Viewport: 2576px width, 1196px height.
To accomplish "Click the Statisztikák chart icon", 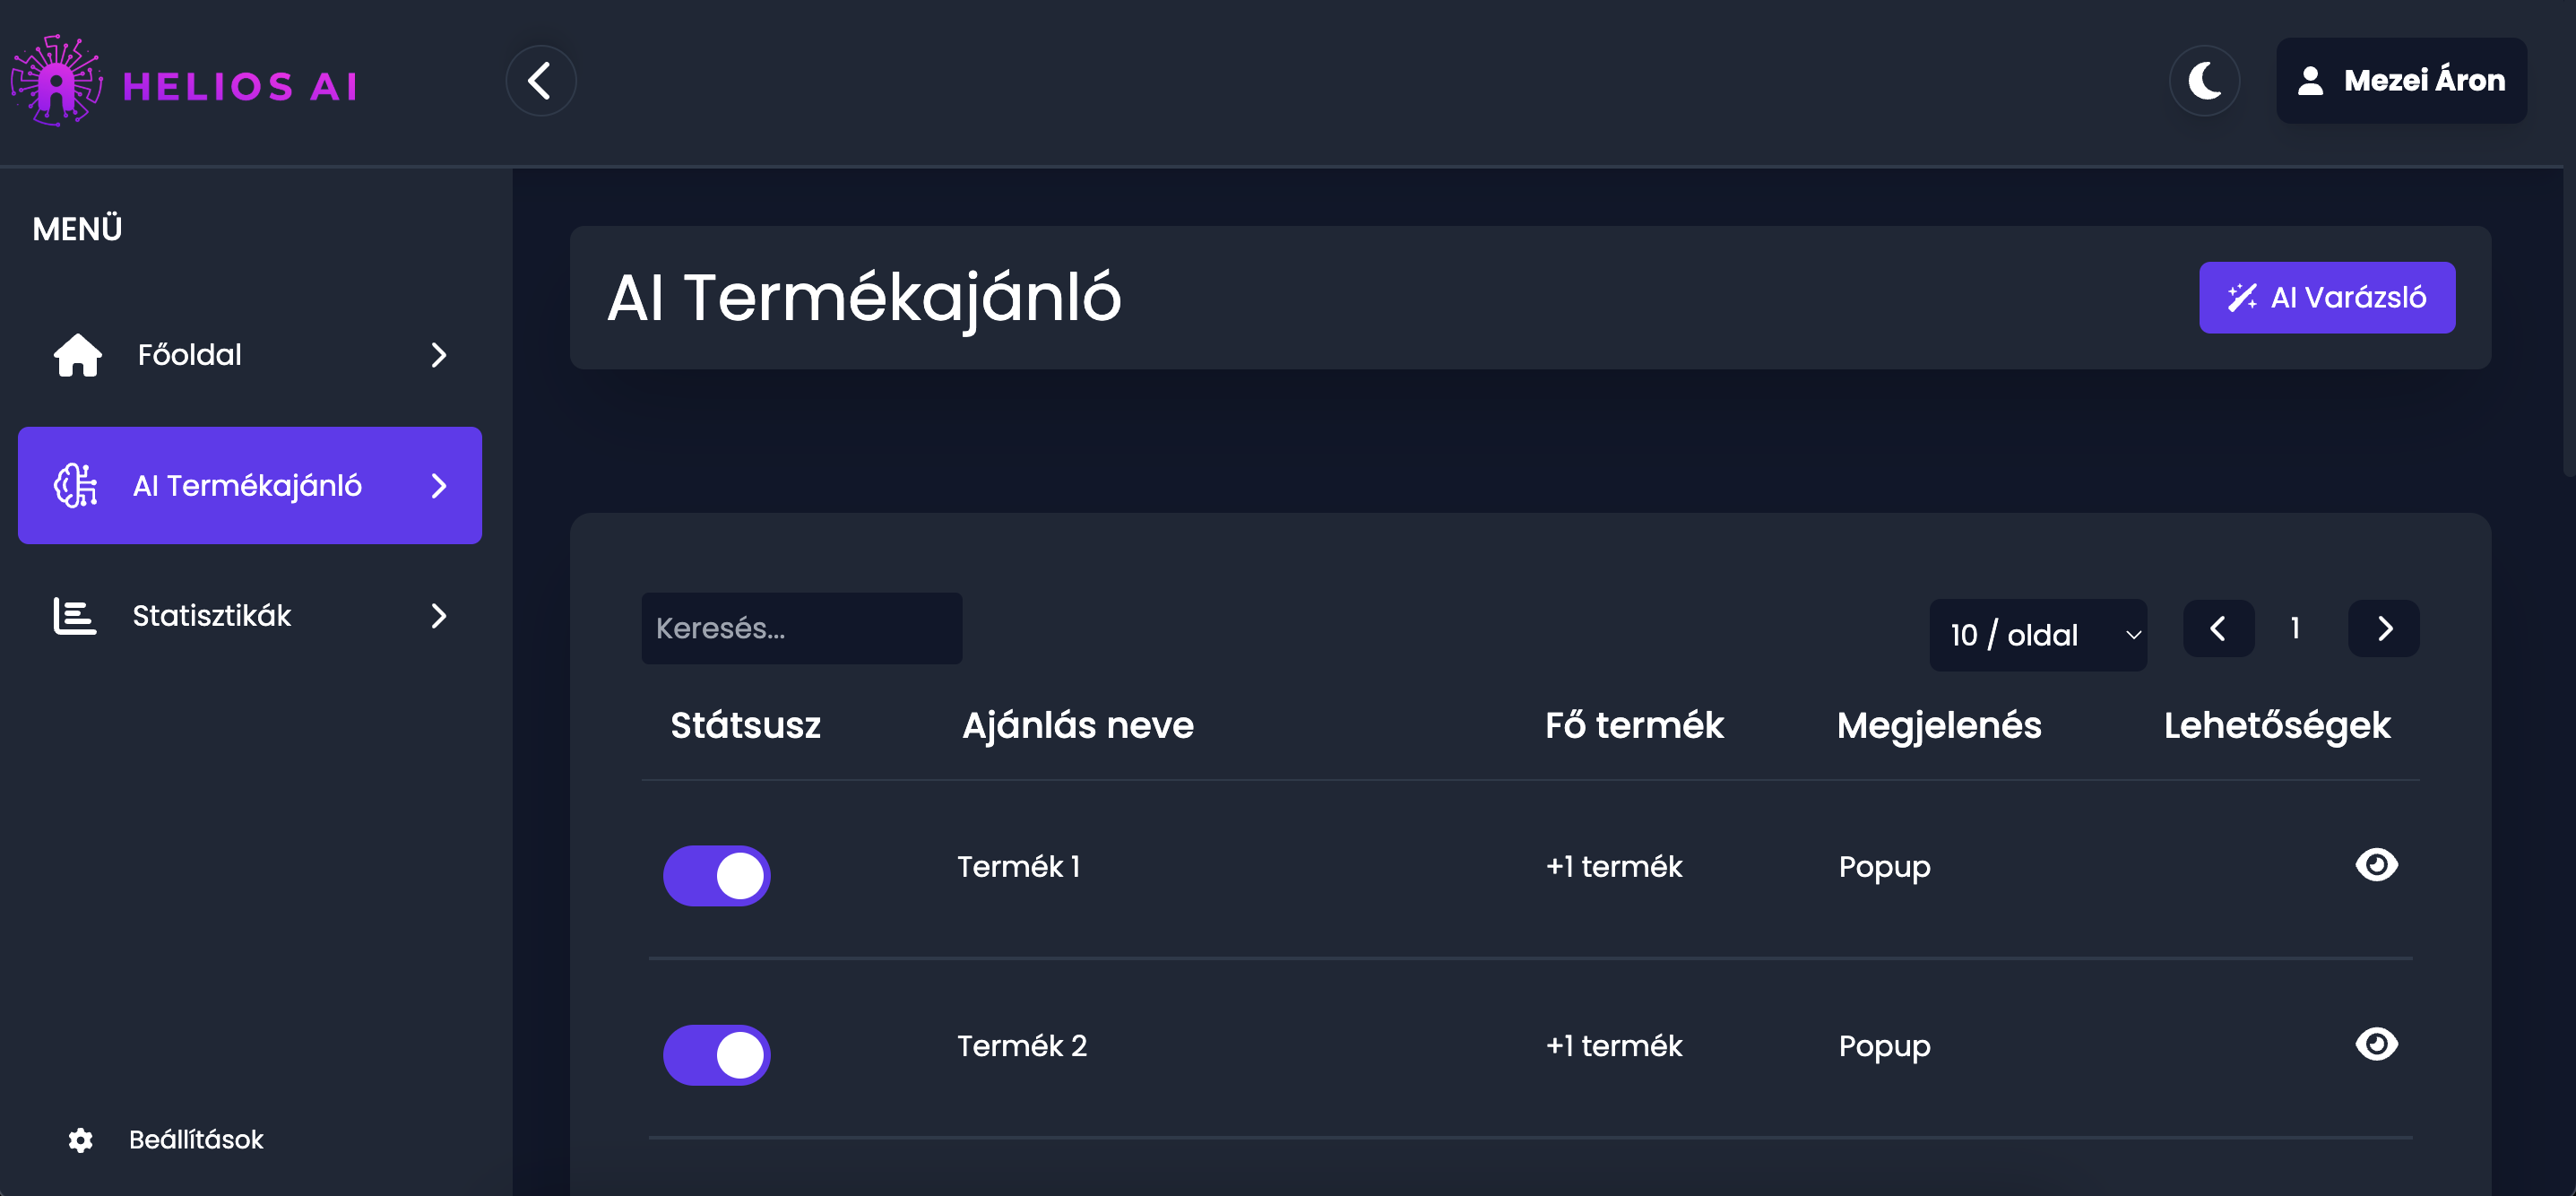I will pyautogui.click(x=75, y=616).
